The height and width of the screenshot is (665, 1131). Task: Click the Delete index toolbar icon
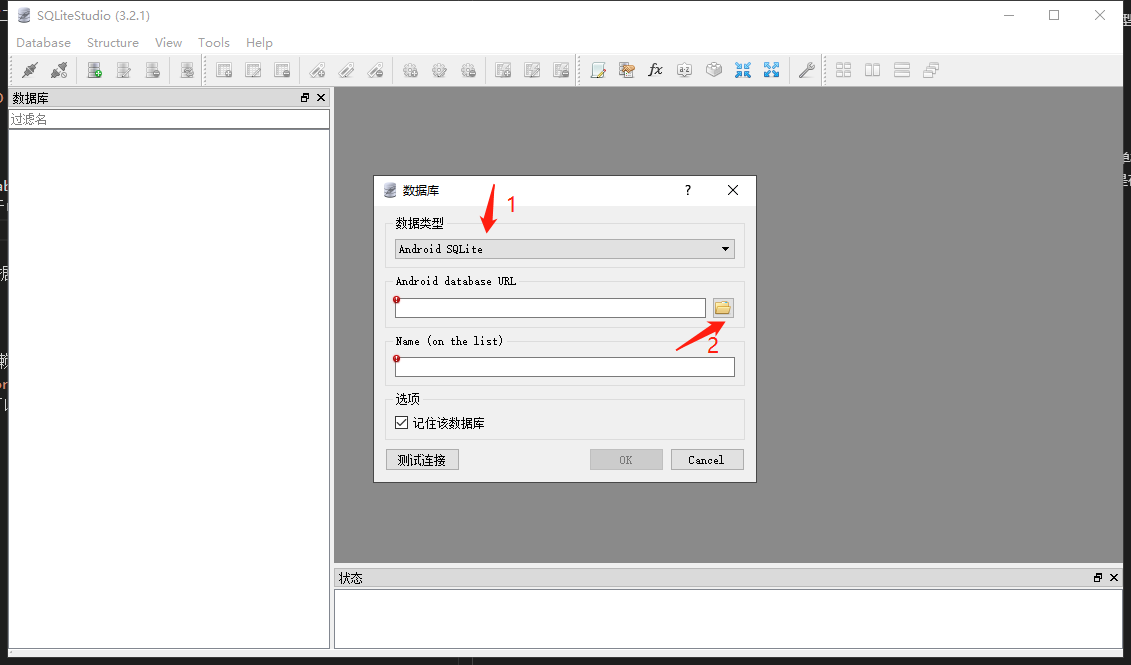coord(375,70)
